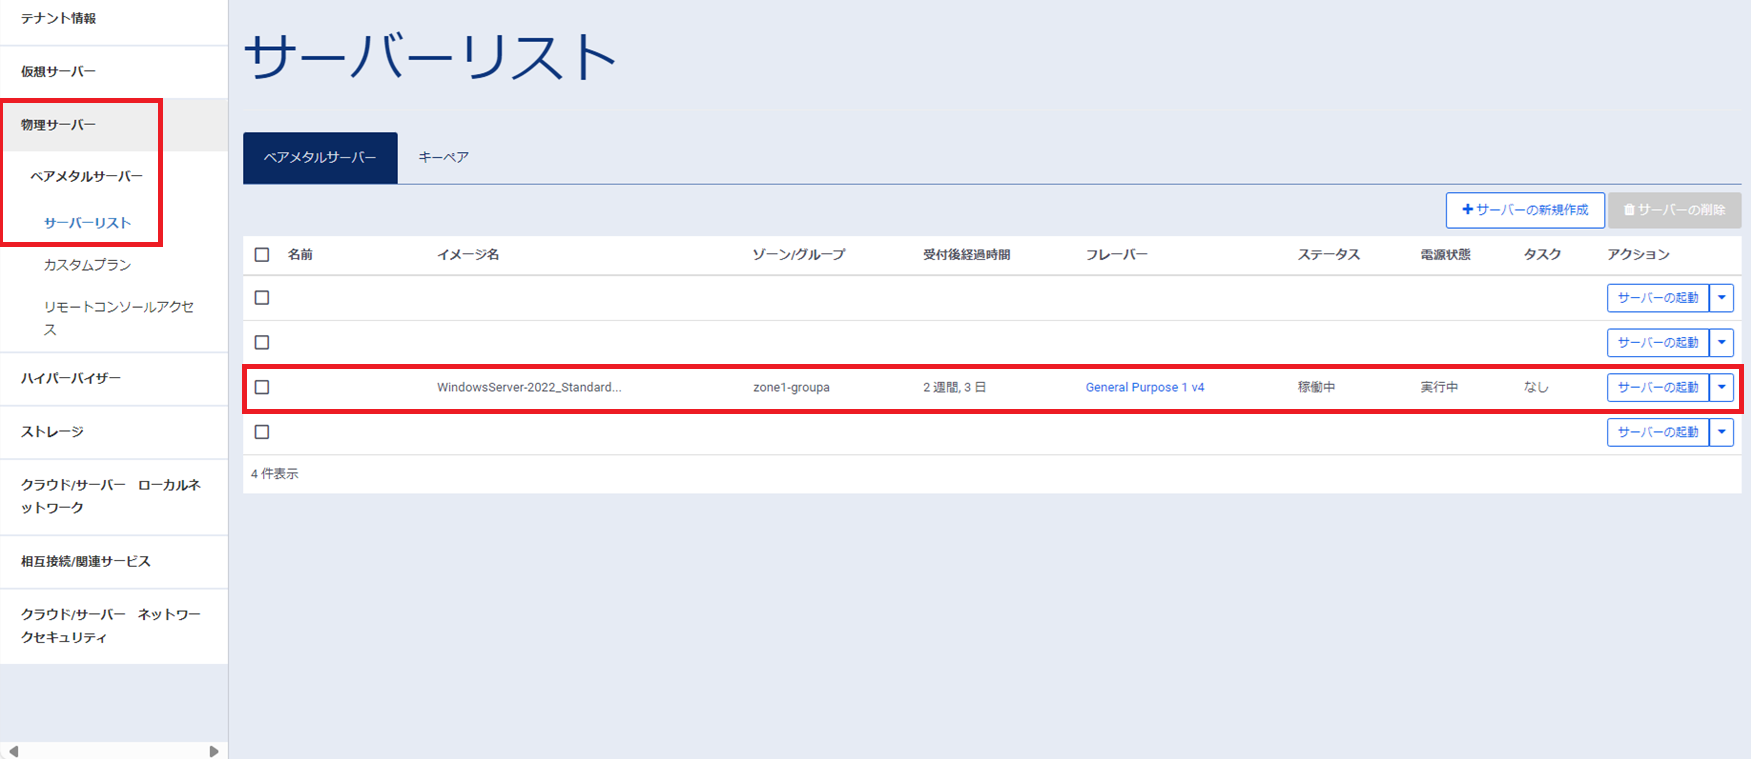
Task: Click the zone1-groupa cell
Action: point(791,387)
